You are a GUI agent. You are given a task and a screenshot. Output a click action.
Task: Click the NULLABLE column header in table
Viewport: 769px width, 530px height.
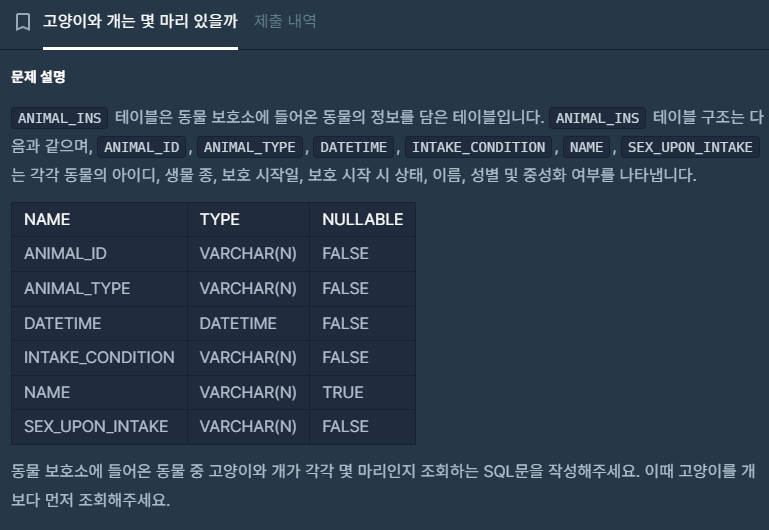click(363, 219)
